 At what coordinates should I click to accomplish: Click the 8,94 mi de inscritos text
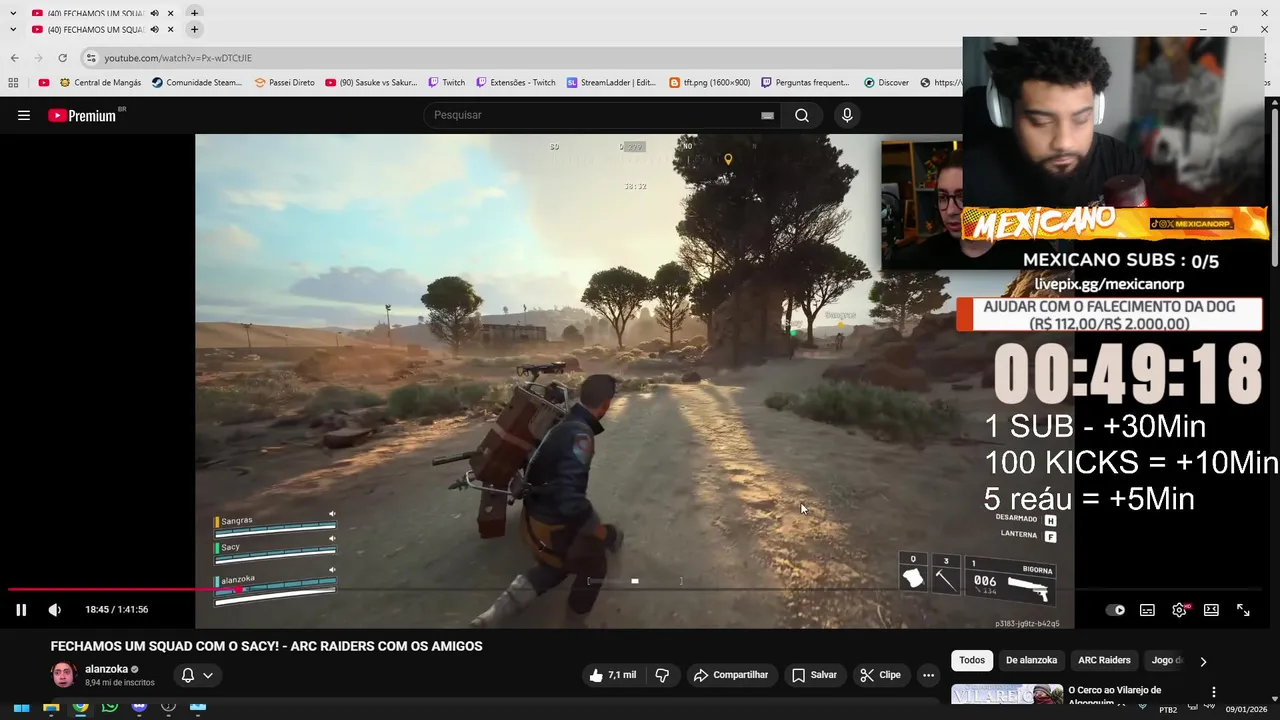tap(120, 683)
